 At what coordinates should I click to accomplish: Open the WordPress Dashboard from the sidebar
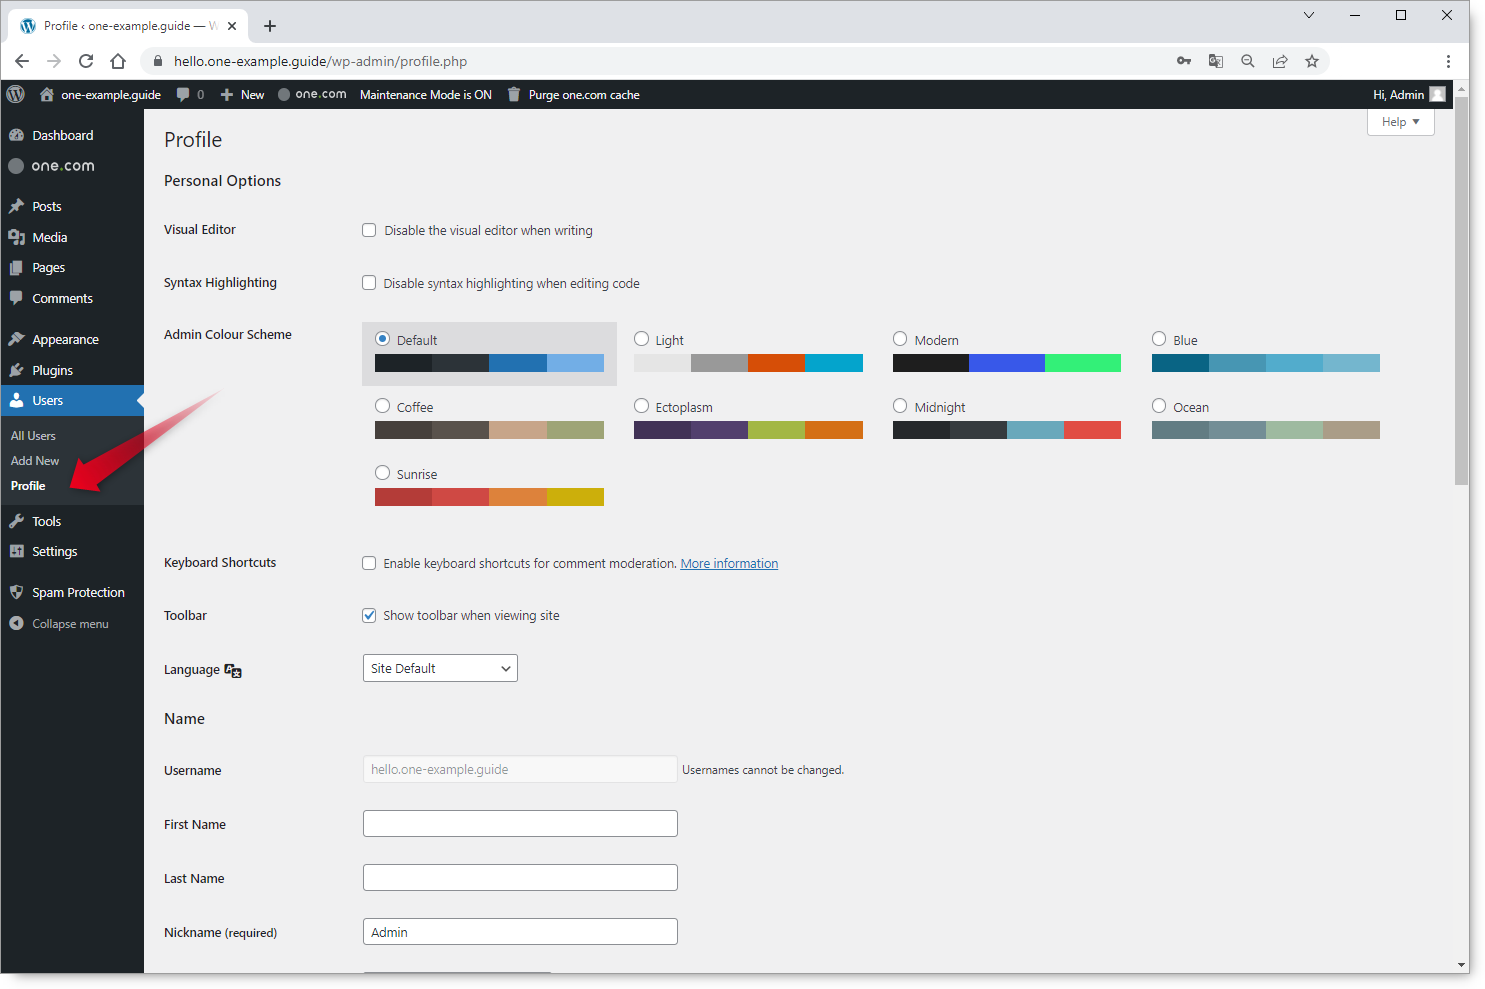[x=62, y=135]
